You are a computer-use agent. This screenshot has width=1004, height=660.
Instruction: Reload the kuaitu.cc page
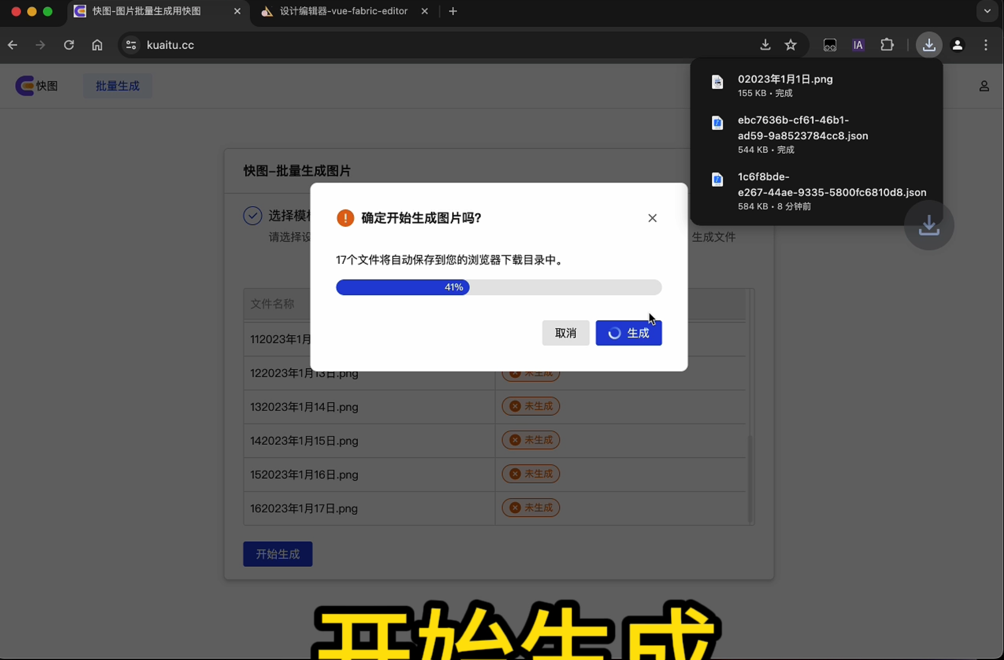point(68,44)
